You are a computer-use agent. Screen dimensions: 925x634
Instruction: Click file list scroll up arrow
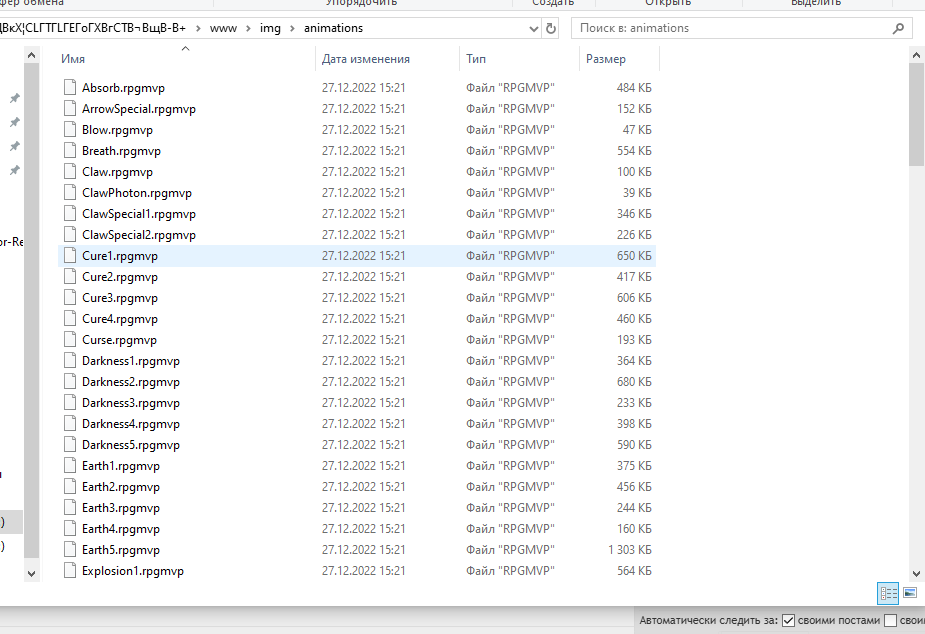coord(916,55)
